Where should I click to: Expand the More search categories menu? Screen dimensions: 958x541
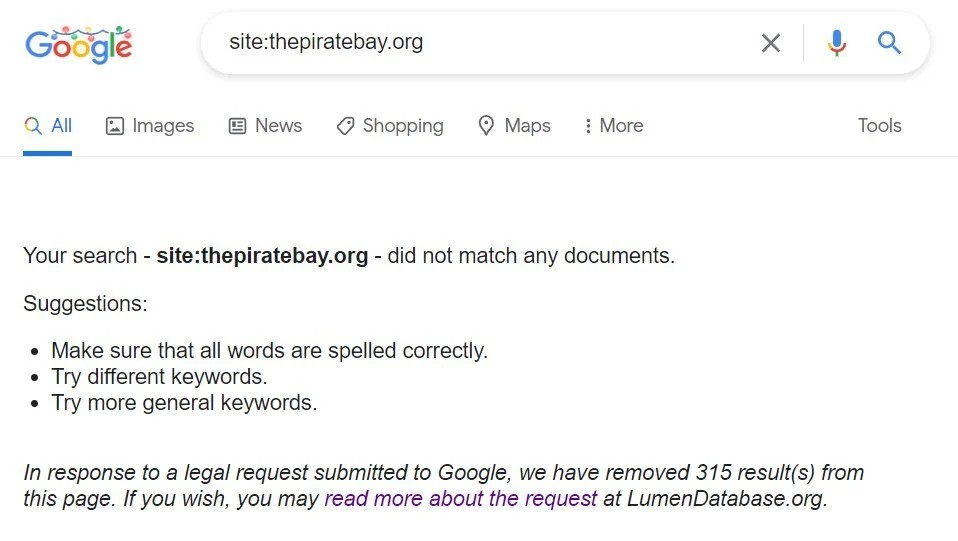(614, 126)
